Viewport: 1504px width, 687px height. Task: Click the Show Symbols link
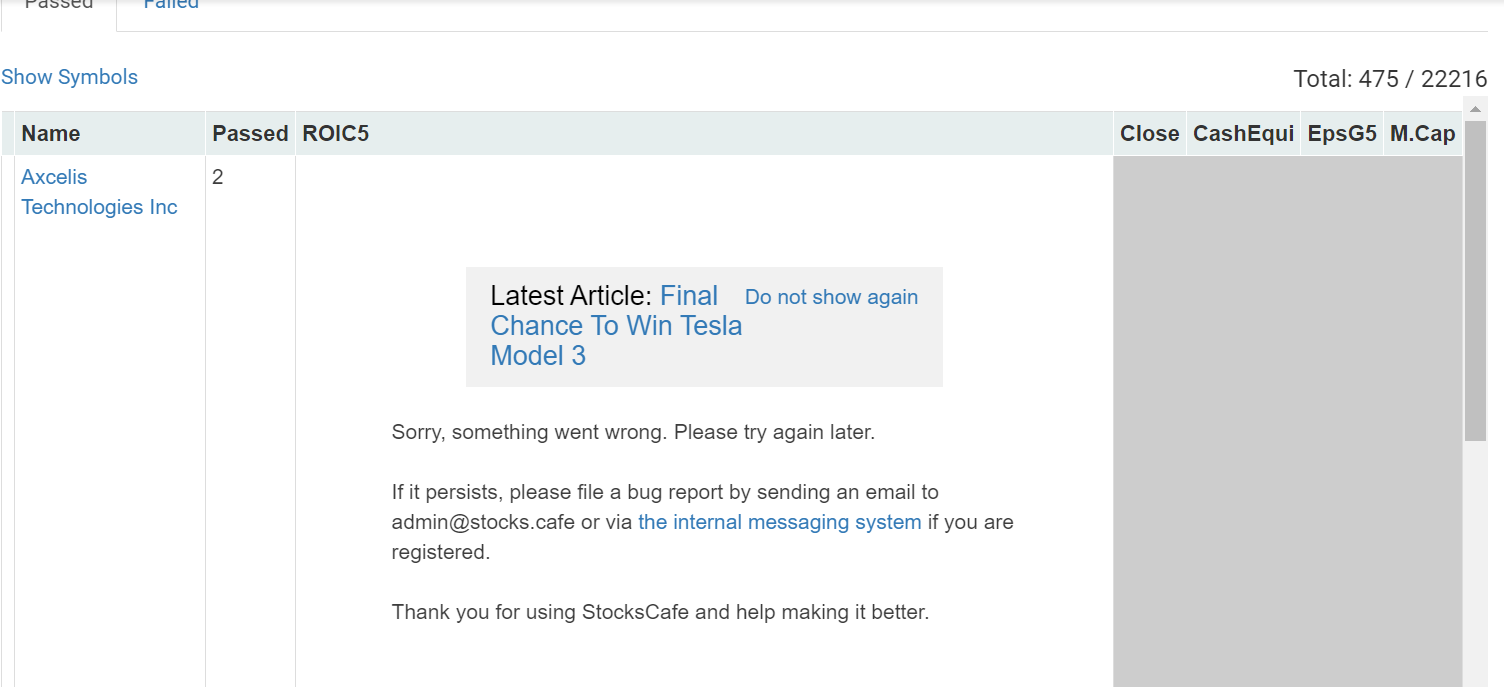(x=69, y=77)
